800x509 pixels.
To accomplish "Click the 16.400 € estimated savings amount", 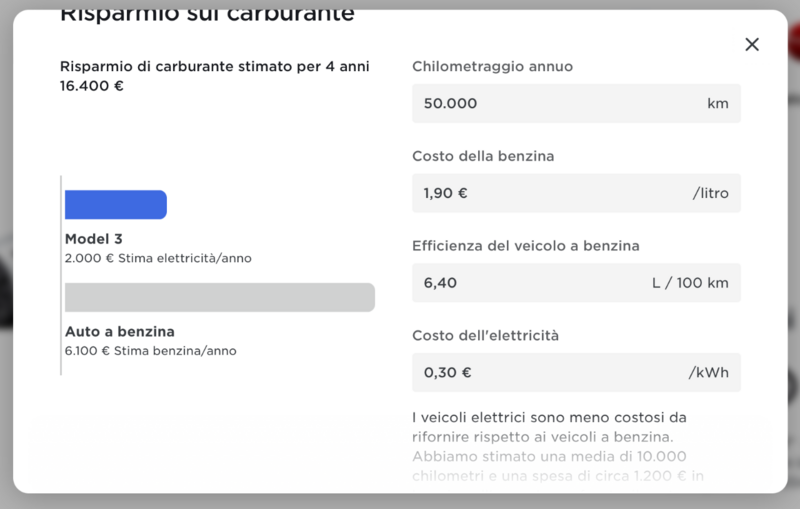I will click(x=92, y=86).
